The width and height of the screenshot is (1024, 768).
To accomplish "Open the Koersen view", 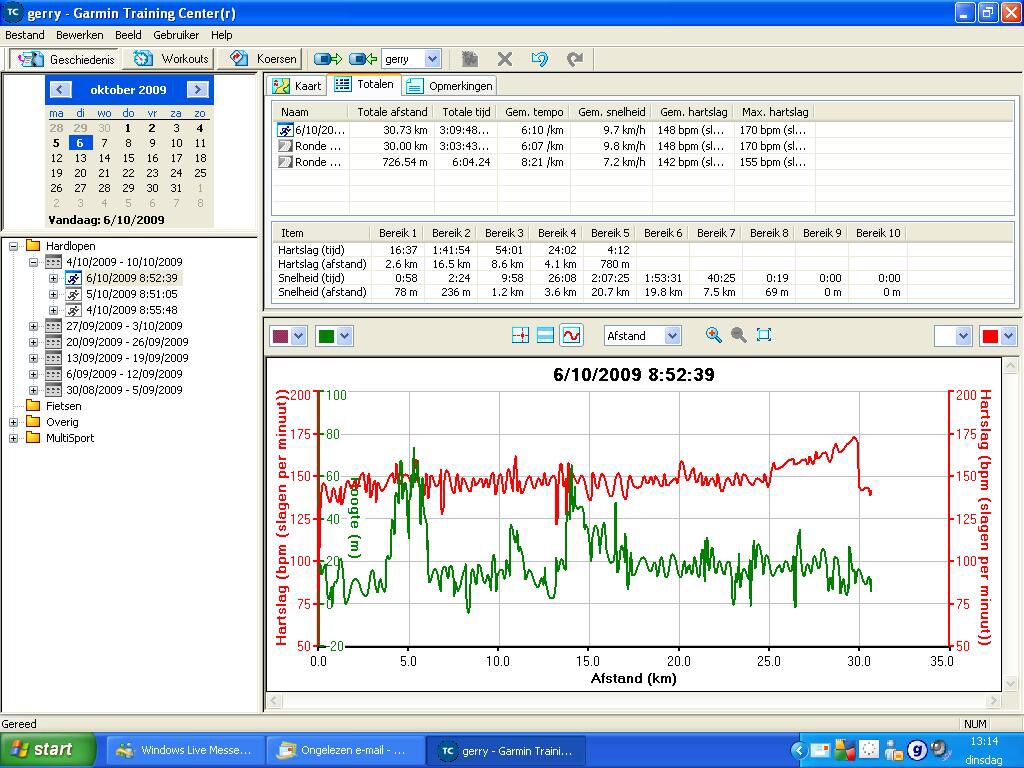I will click(264, 59).
